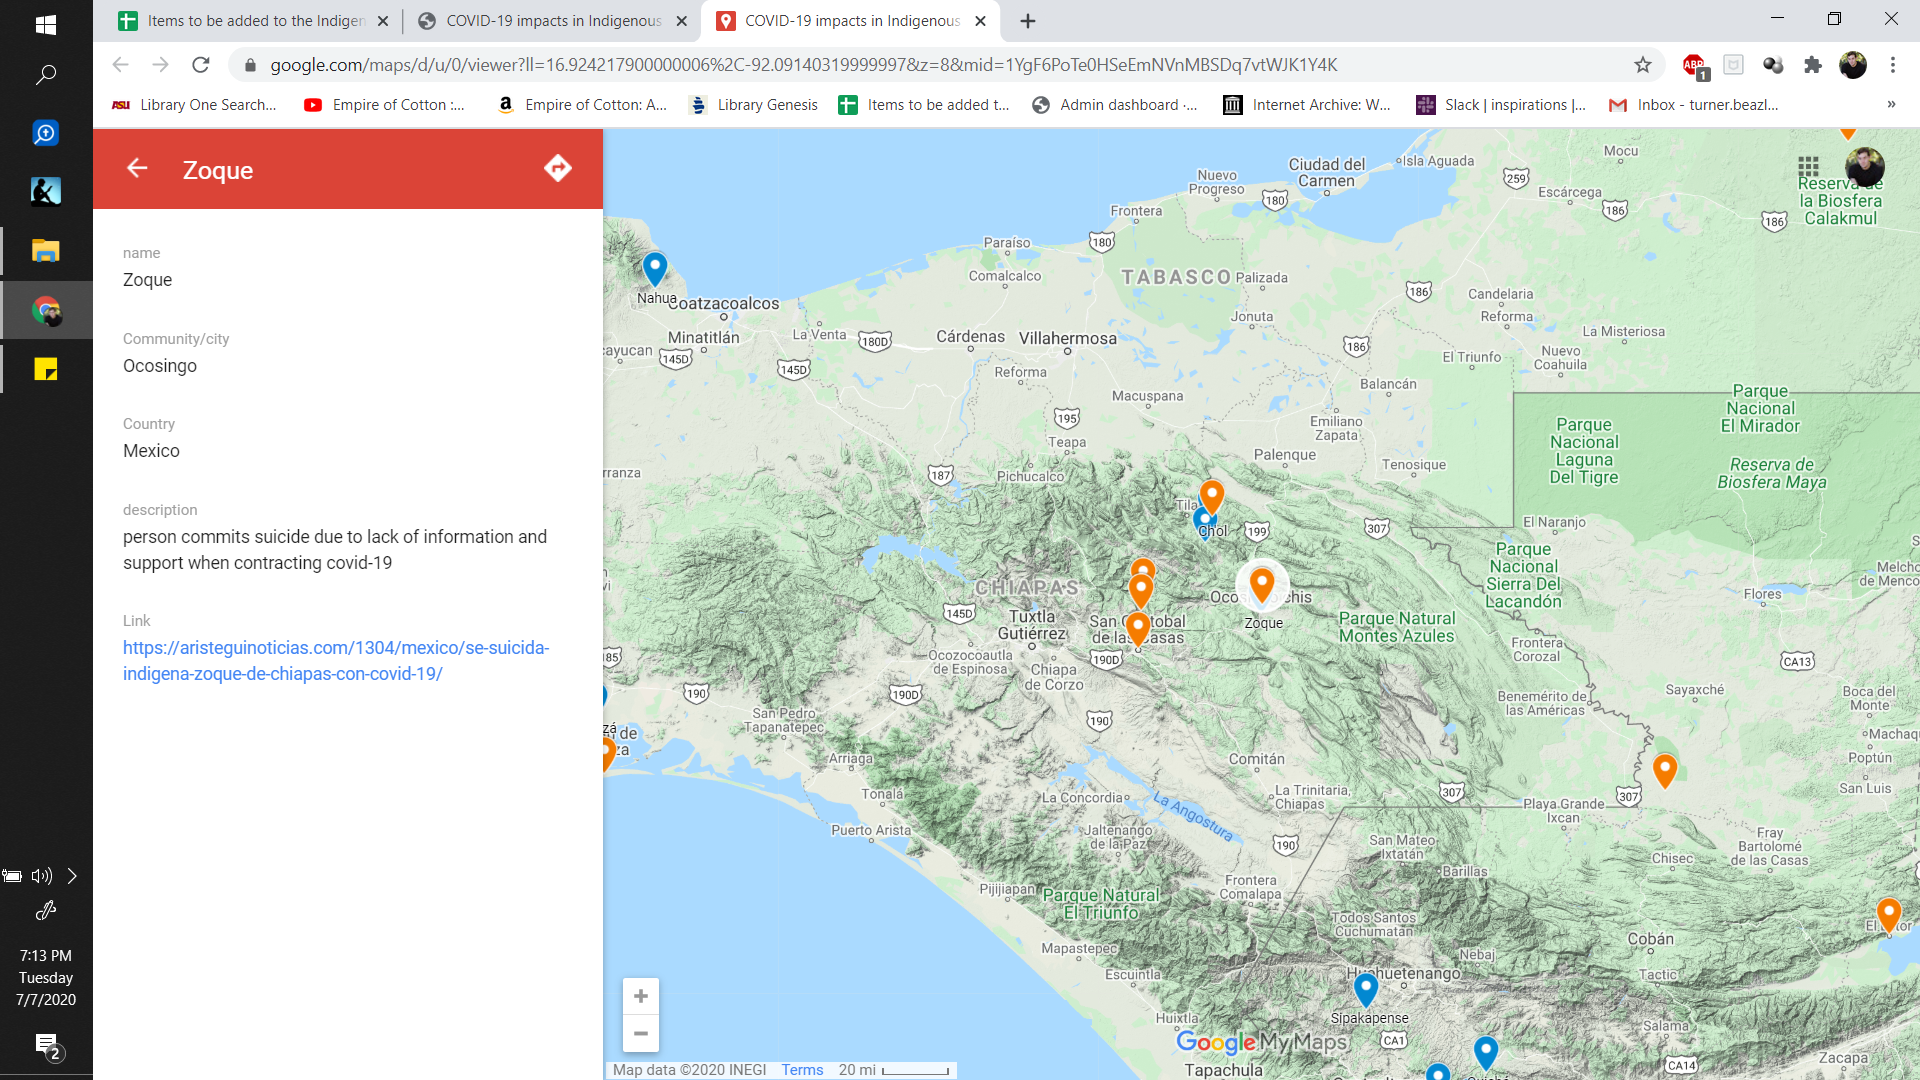Zoom out with the minus button

tap(641, 1033)
